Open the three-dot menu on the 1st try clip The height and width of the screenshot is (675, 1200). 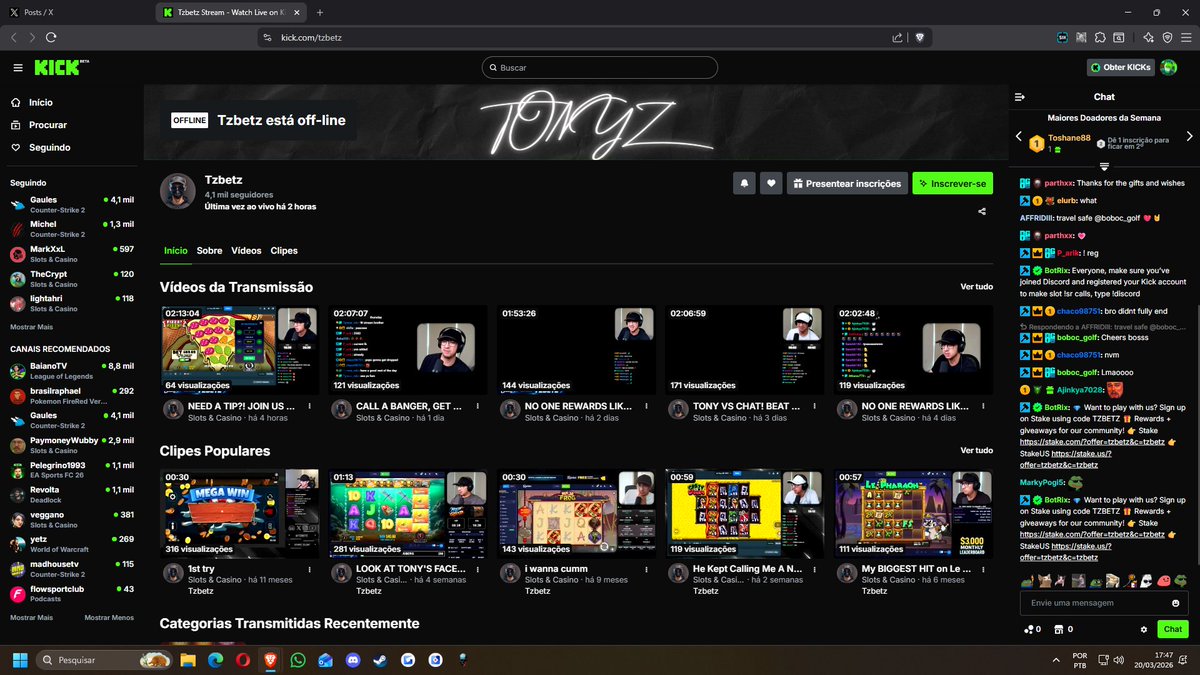click(x=310, y=569)
